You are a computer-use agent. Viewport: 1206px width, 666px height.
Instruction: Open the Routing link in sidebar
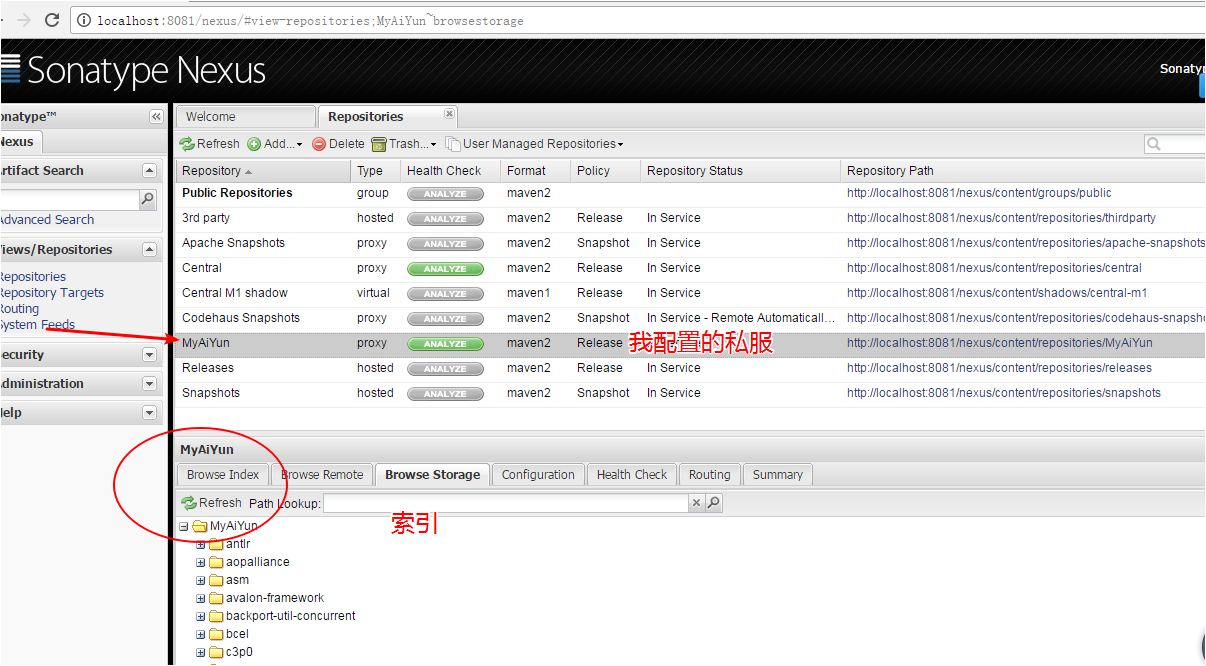click(x=20, y=309)
